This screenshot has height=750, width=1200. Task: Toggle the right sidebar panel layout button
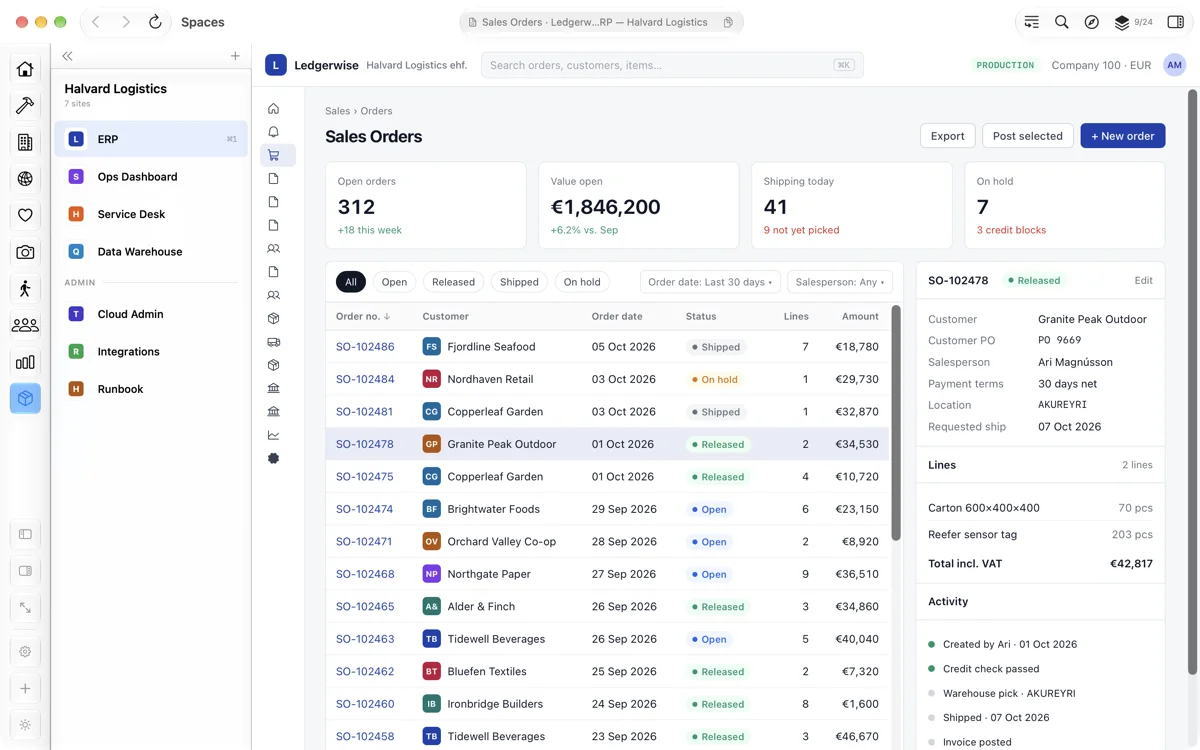[x=25, y=571]
